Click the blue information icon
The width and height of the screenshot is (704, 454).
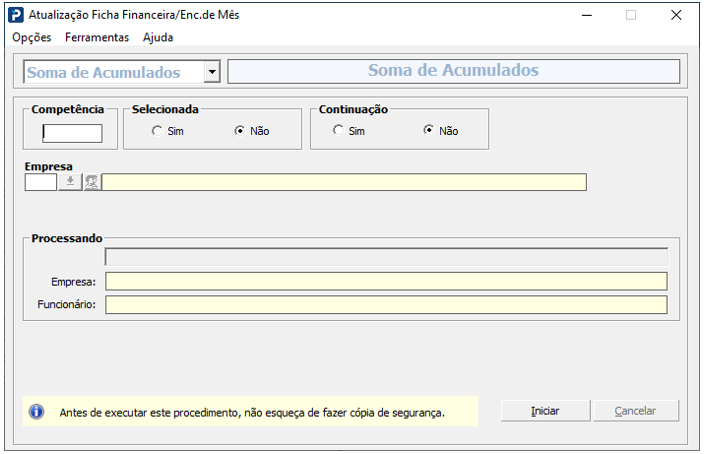click(x=36, y=411)
